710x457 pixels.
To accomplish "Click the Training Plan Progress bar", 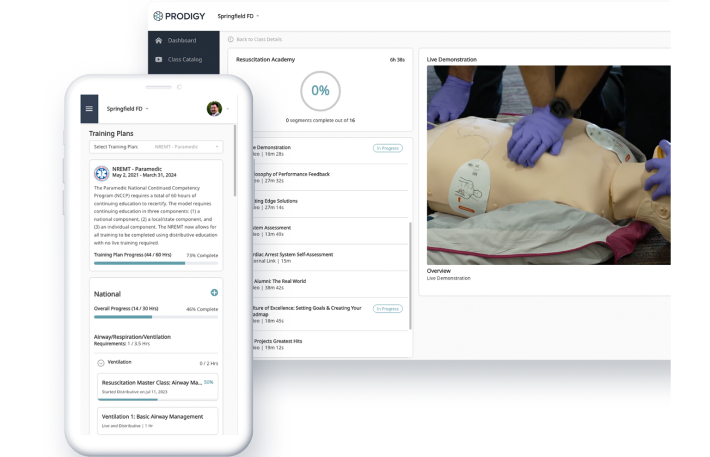I will pos(156,263).
